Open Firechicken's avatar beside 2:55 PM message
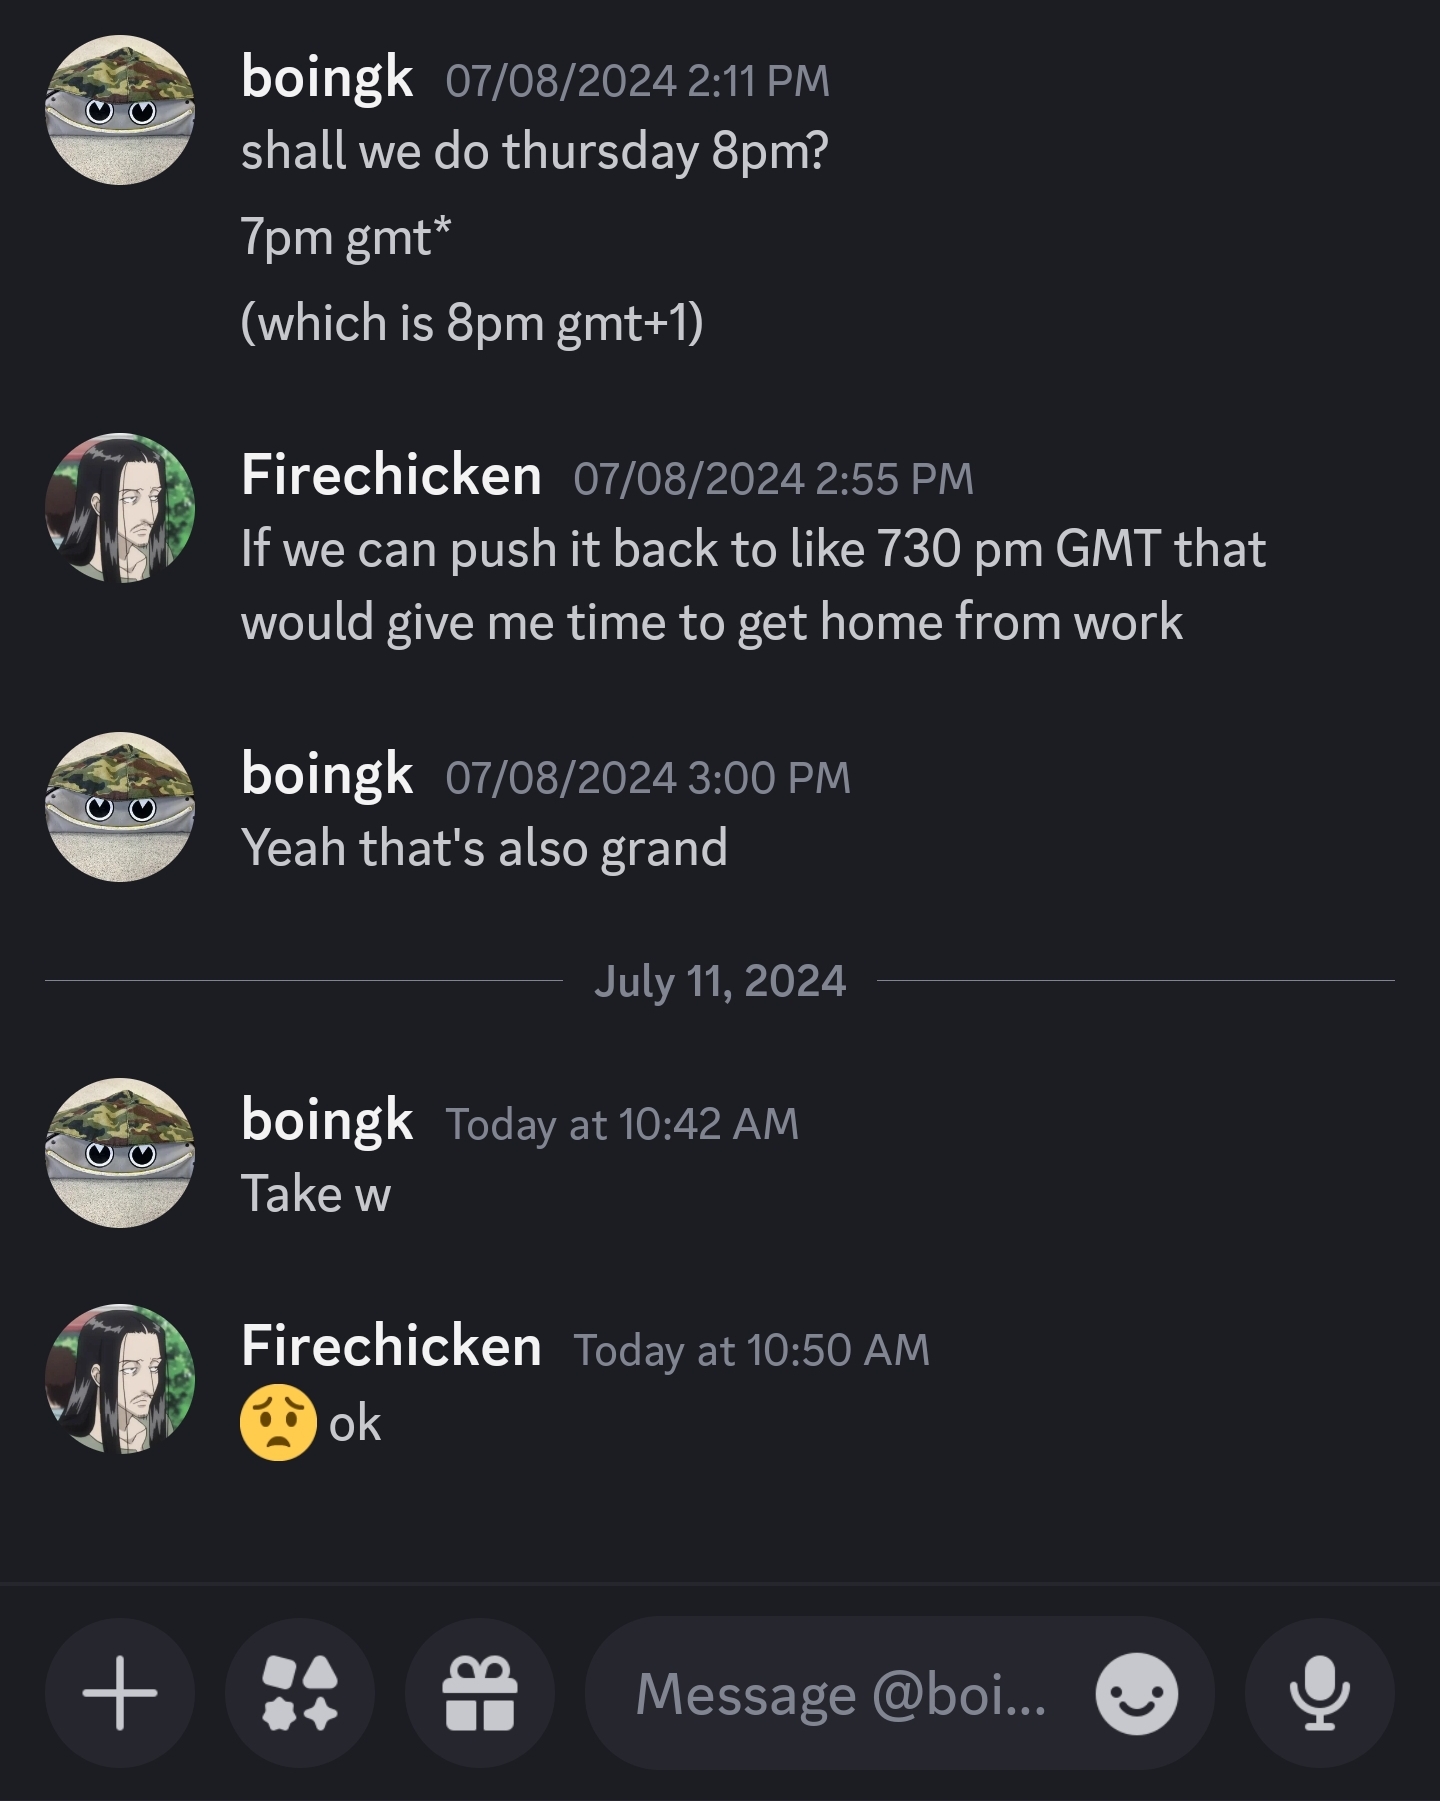 pos(120,508)
